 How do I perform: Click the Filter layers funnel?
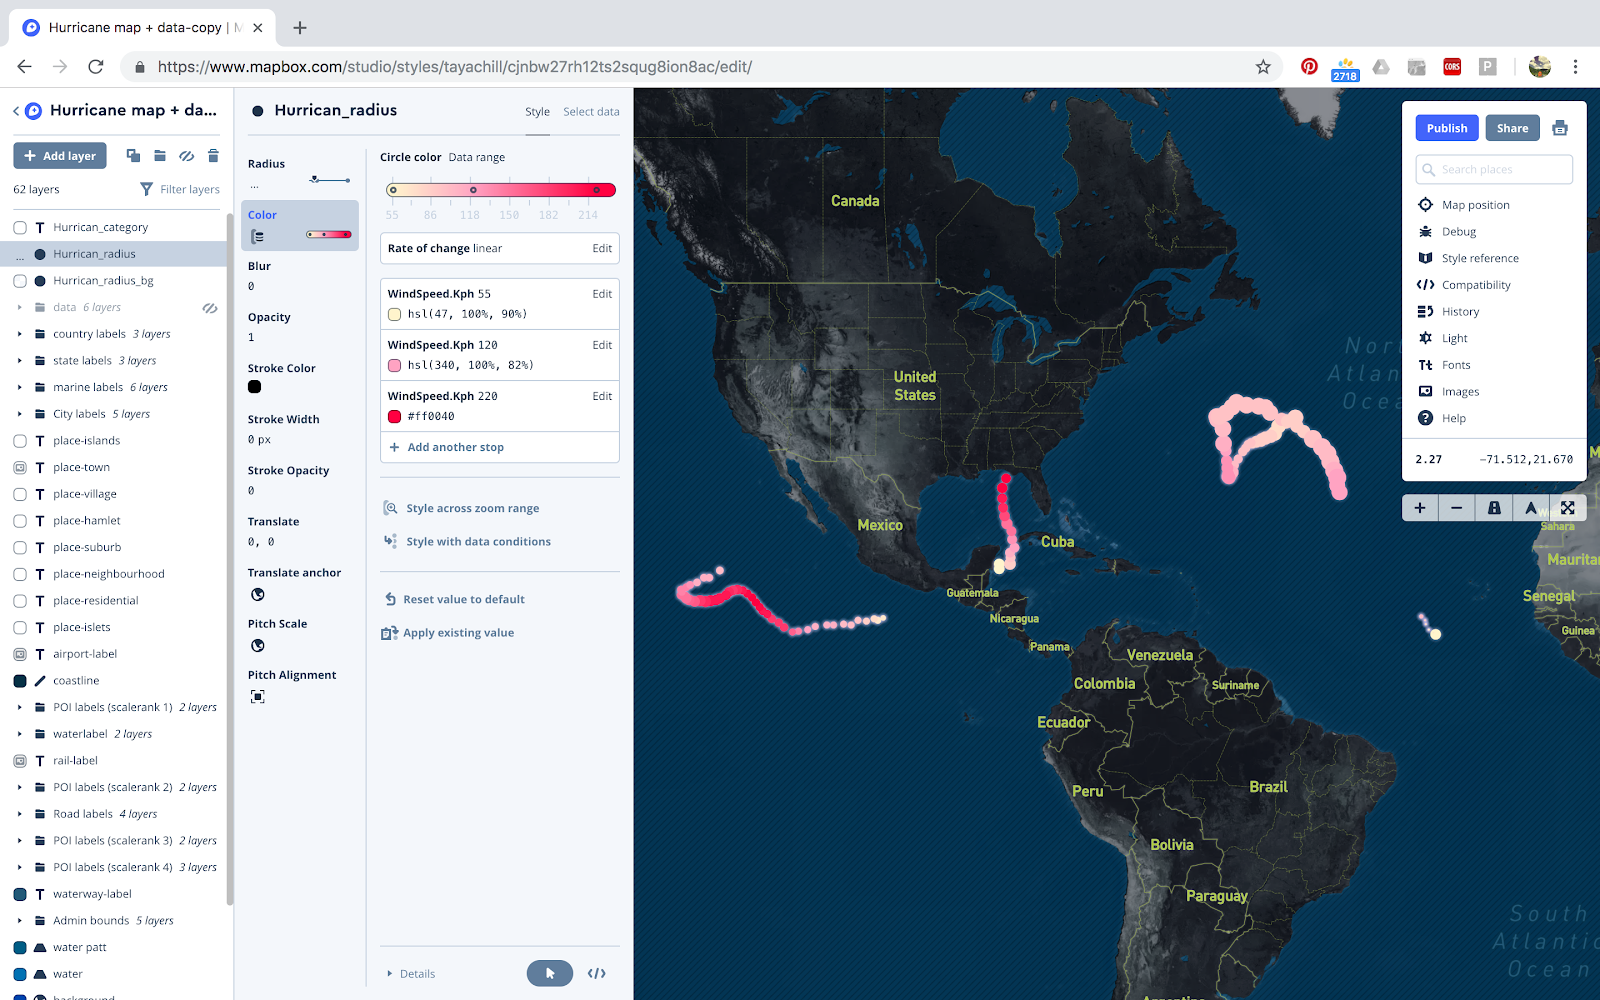(147, 189)
